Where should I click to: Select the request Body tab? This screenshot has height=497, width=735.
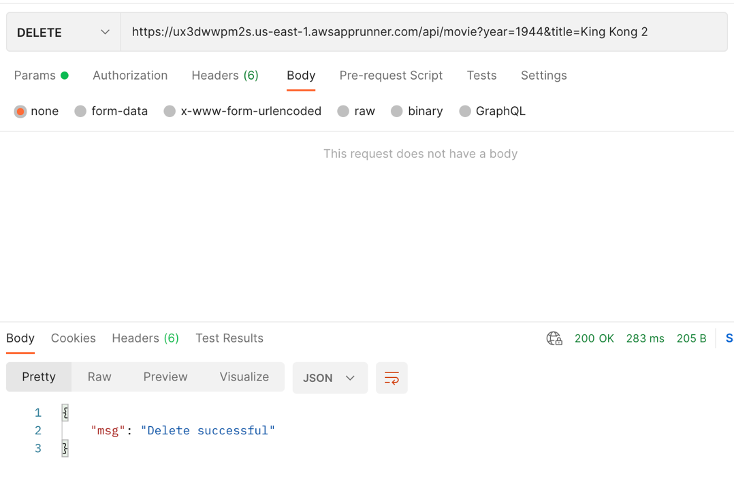301,75
